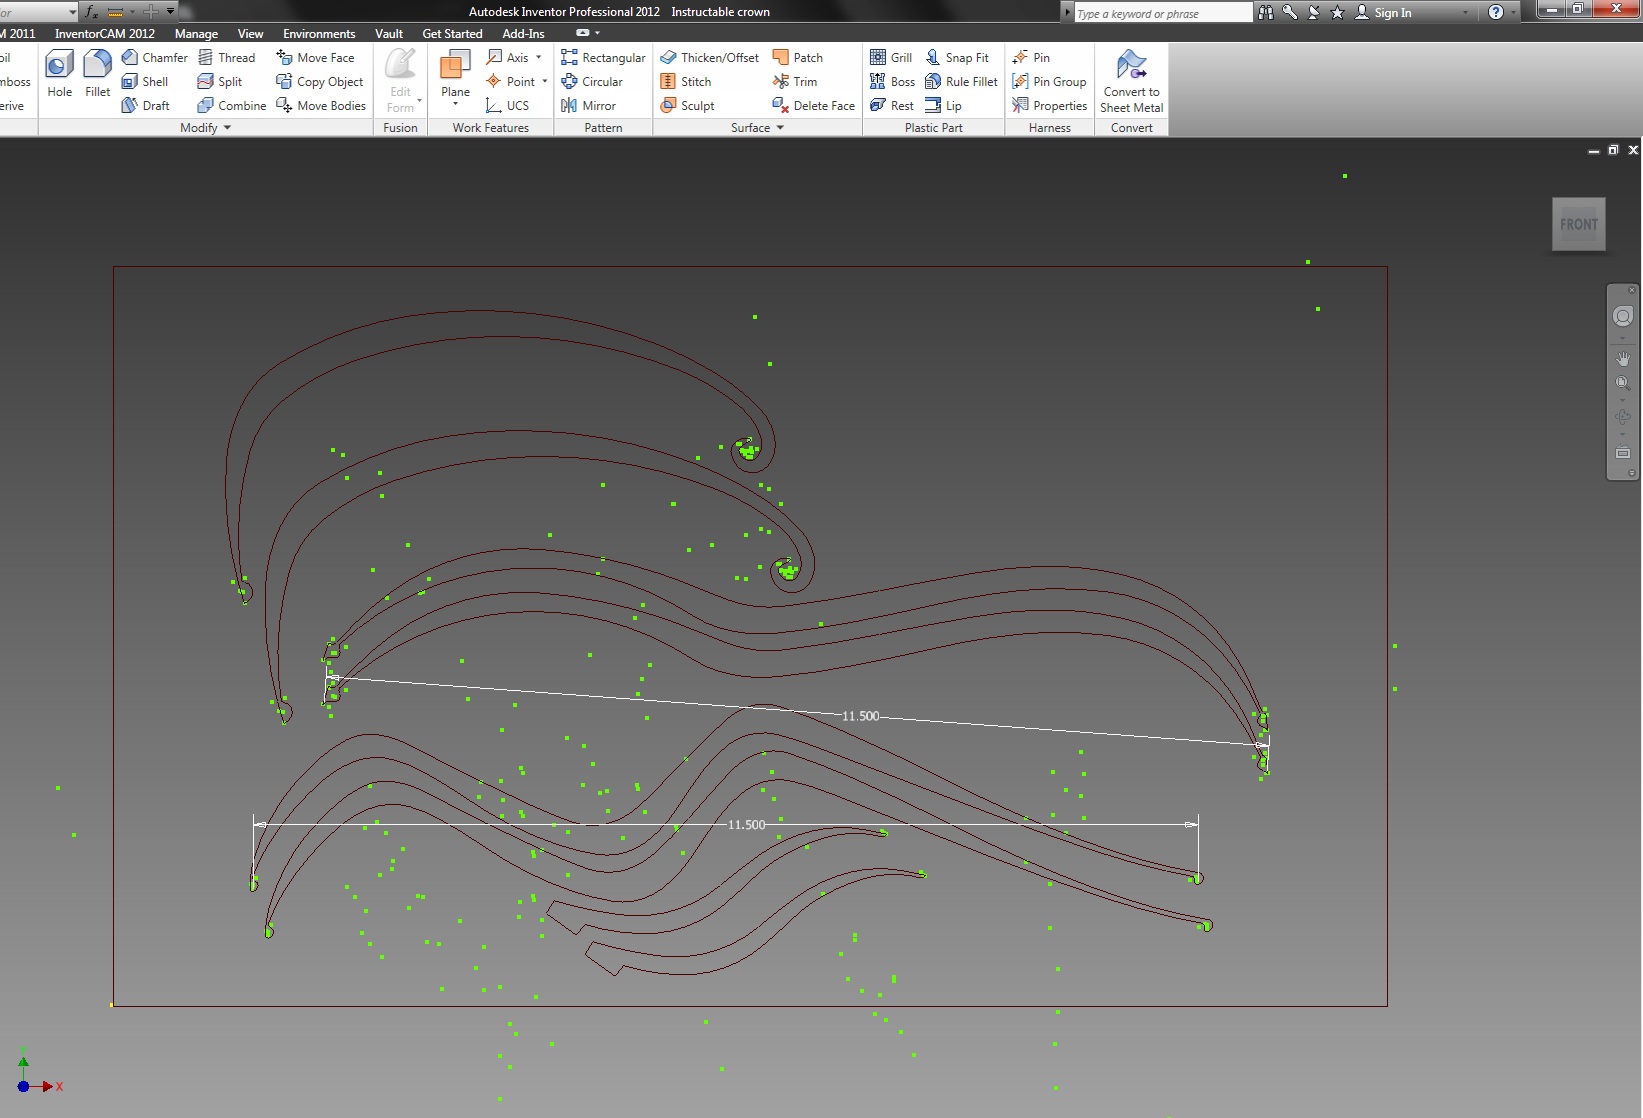Select the Stitch surface tool
This screenshot has height=1118, width=1643.
point(685,82)
